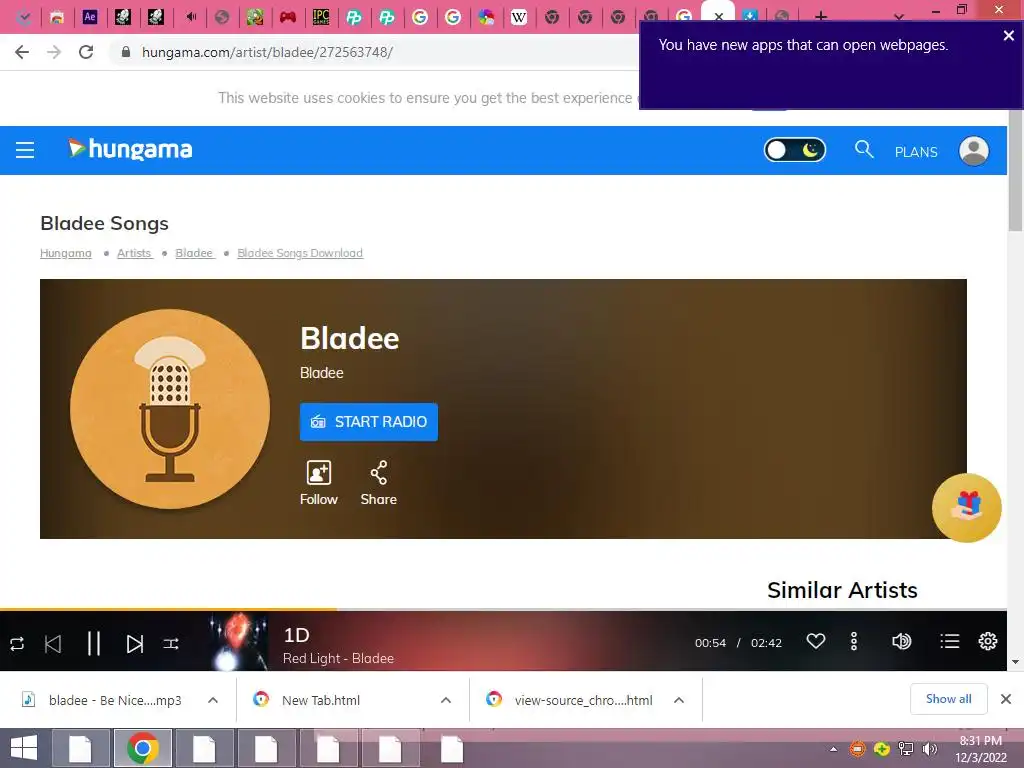
Task: Seek along the song progress bar
Action: pos(503,609)
